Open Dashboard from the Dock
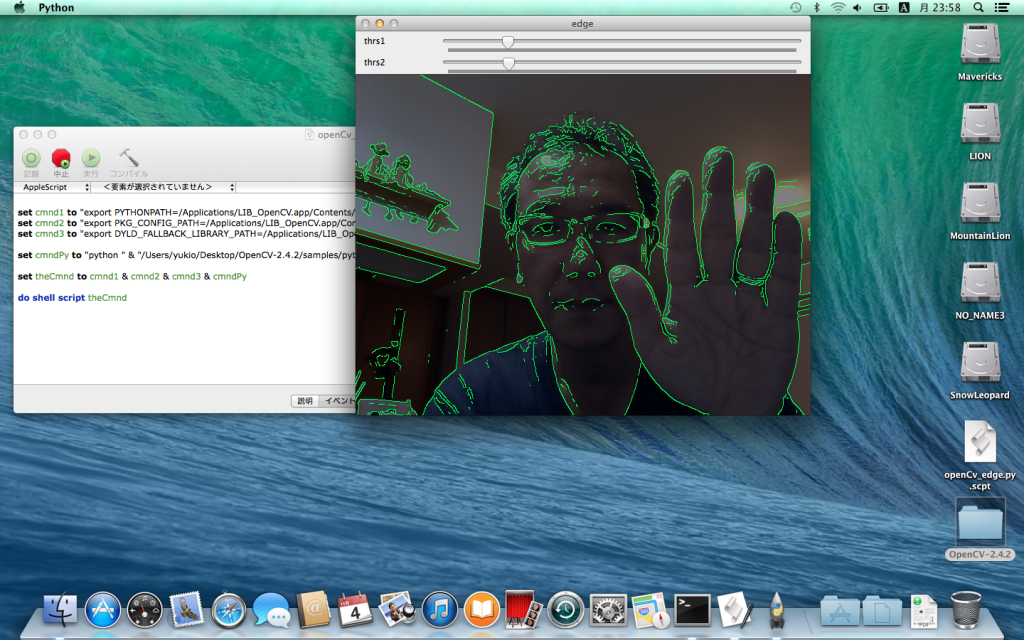Viewport: 1024px width, 640px height. [x=144, y=610]
